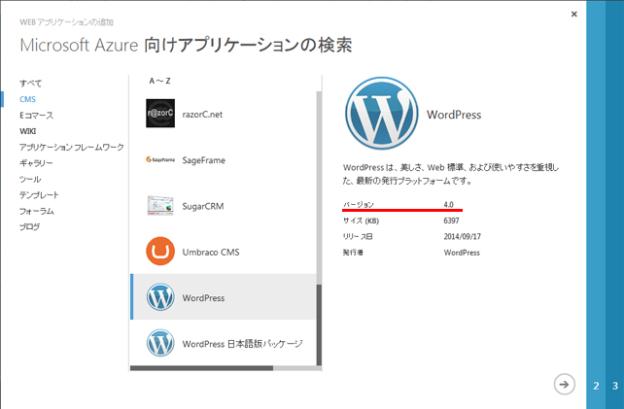The image size is (624, 409).
Task: Click the バージョン label
Action: click(358, 204)
